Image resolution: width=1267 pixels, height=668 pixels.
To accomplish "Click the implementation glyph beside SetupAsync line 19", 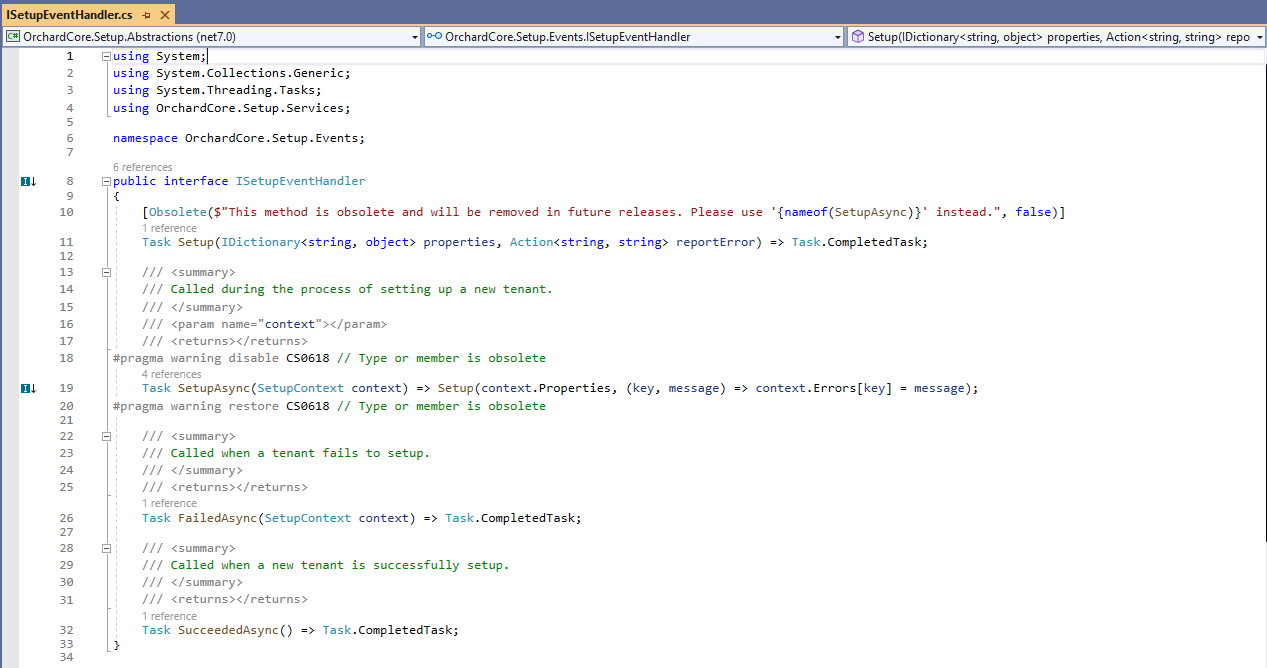I will [x=29, y=388].
